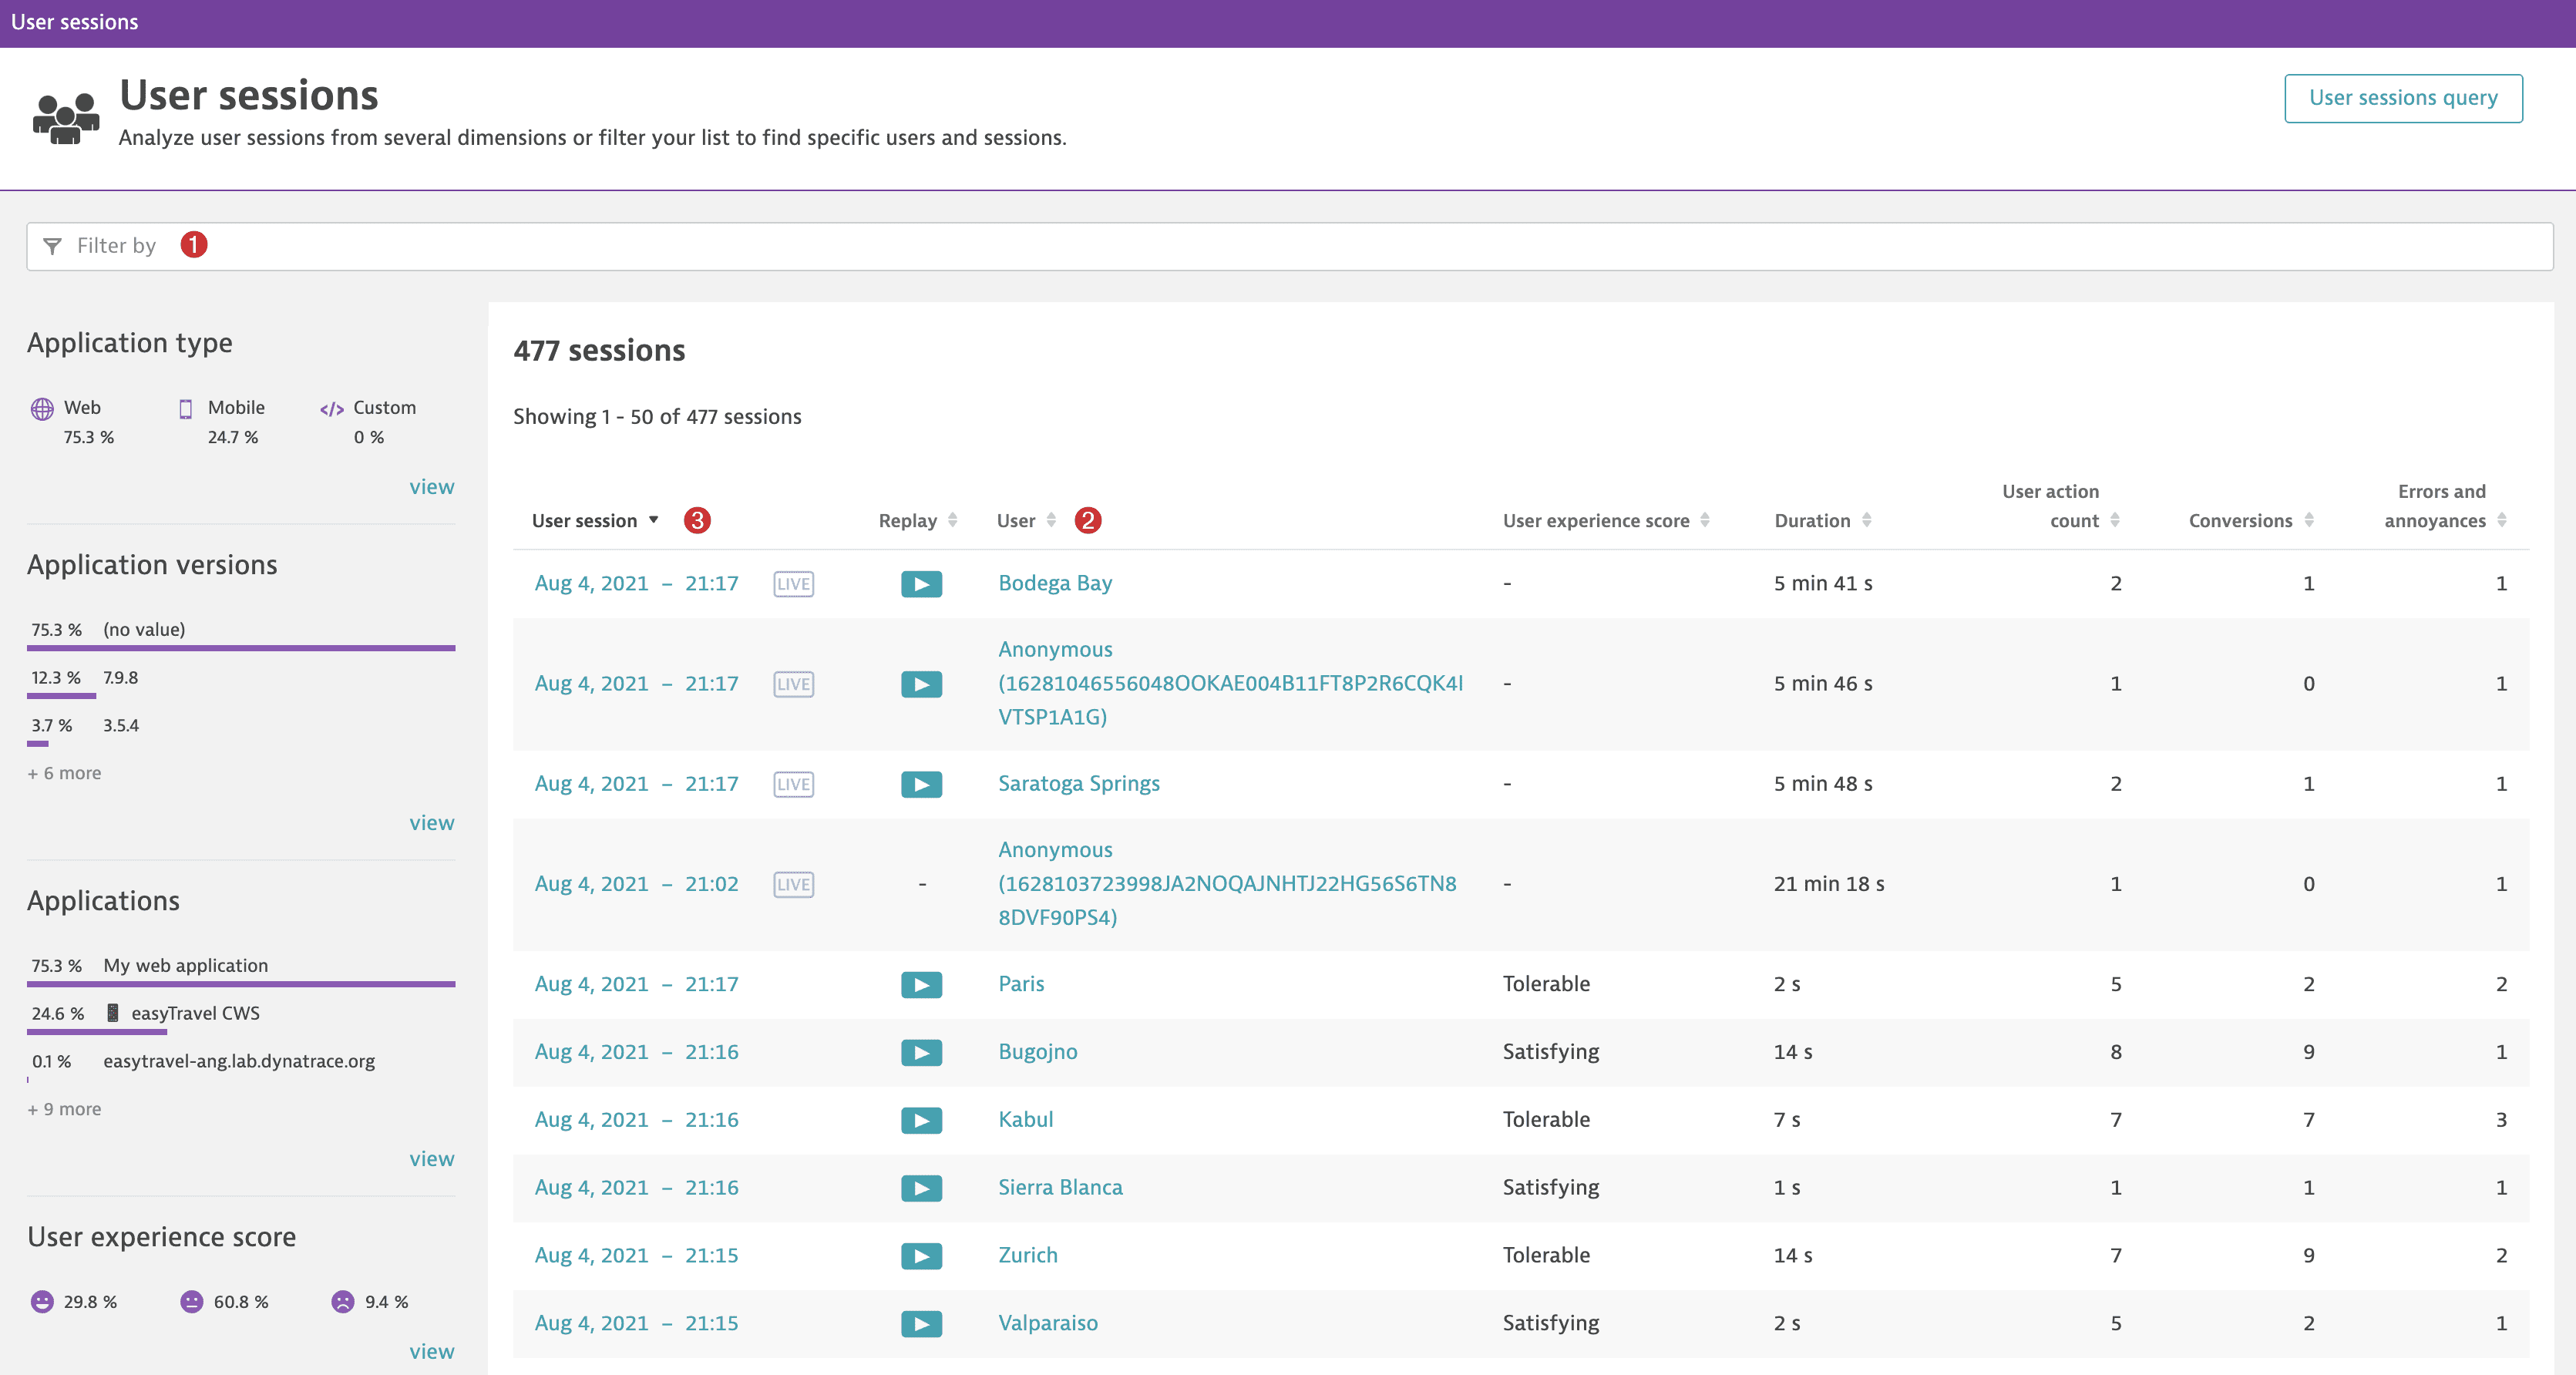Image resolution: width=2576 pixels, height=1375 pixels.
Task: Click the replay icon for Sierra Blanca session
Action: pyautogui.click(x=920, y=1186)
